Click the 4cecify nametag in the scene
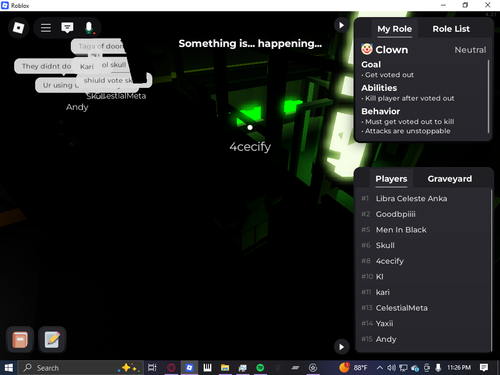 pyautogui.click(x=250, y=147)
